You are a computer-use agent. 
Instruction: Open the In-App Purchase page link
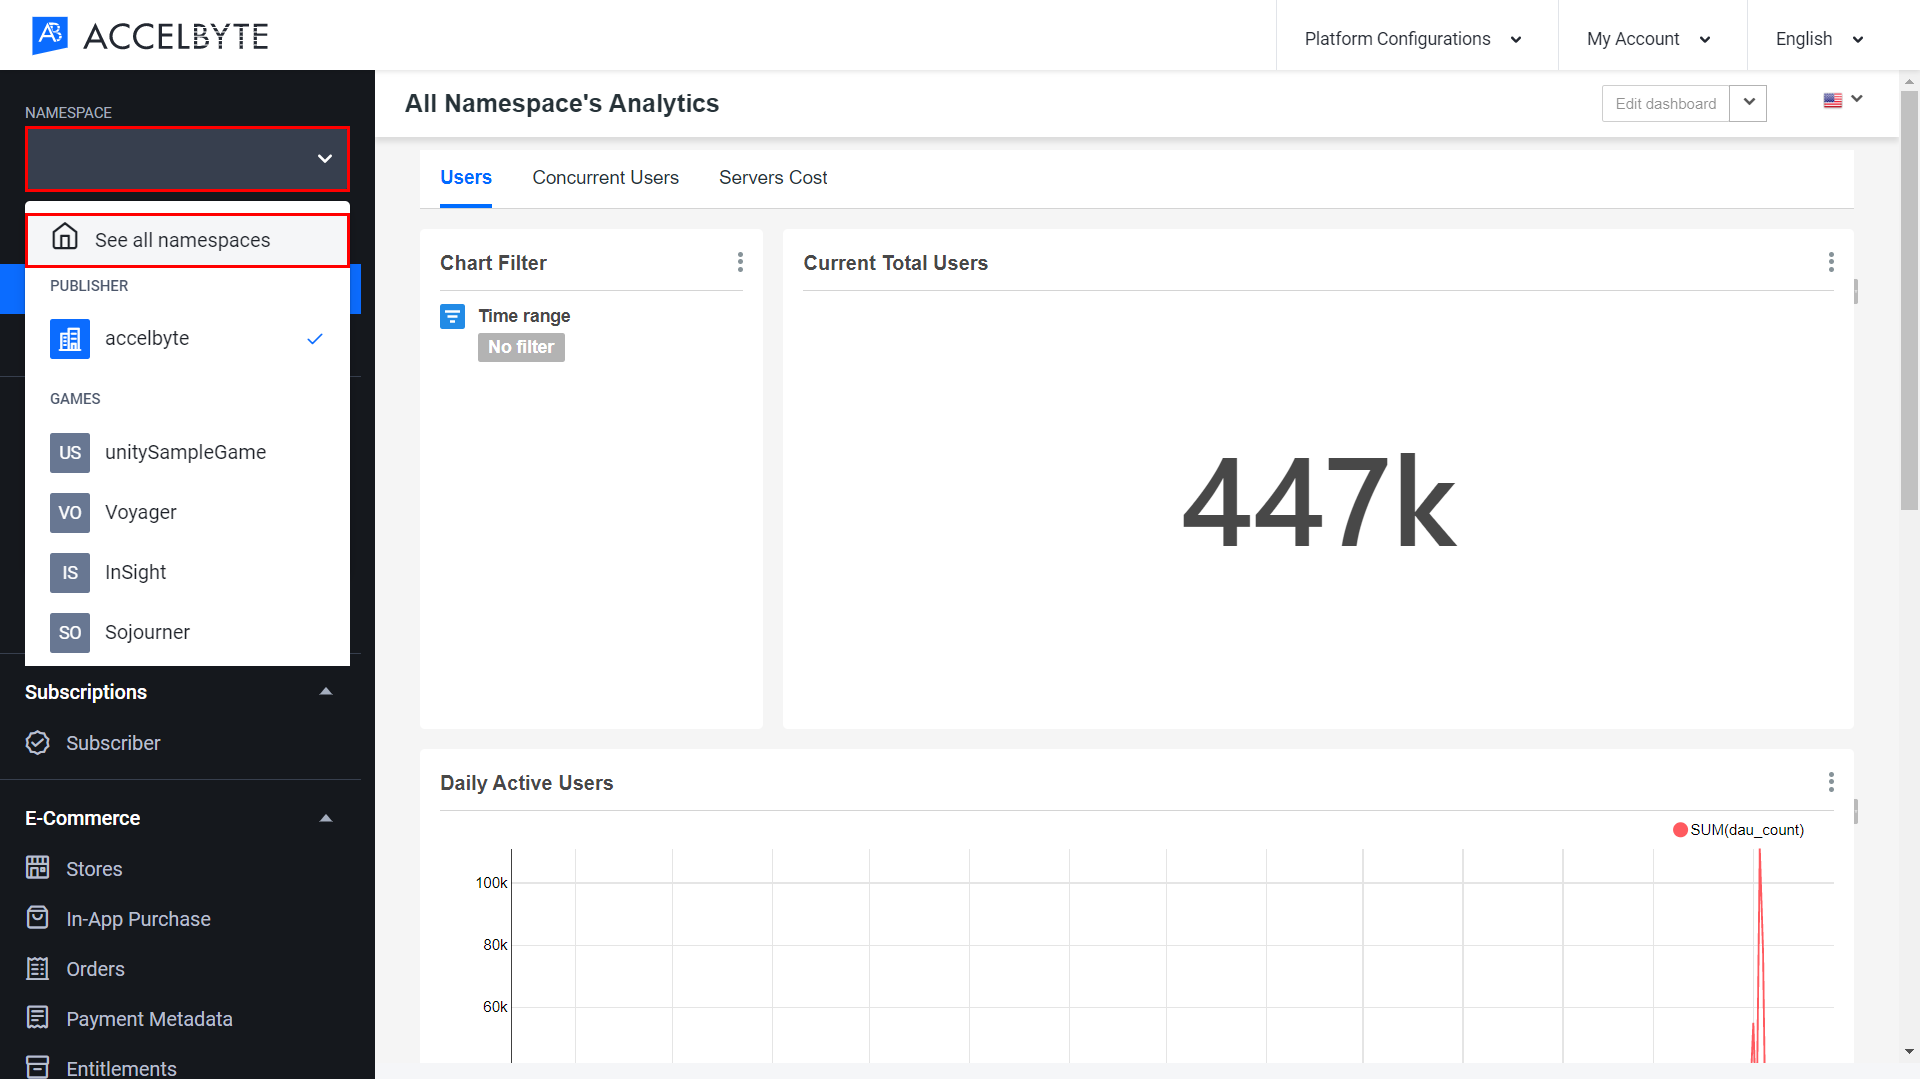(138, 919)
